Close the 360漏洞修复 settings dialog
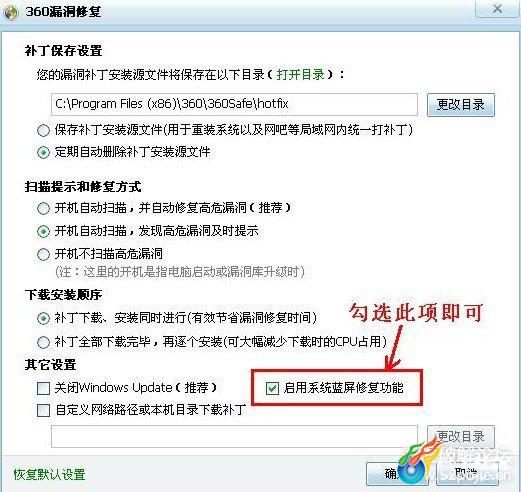 pos(497,9)
